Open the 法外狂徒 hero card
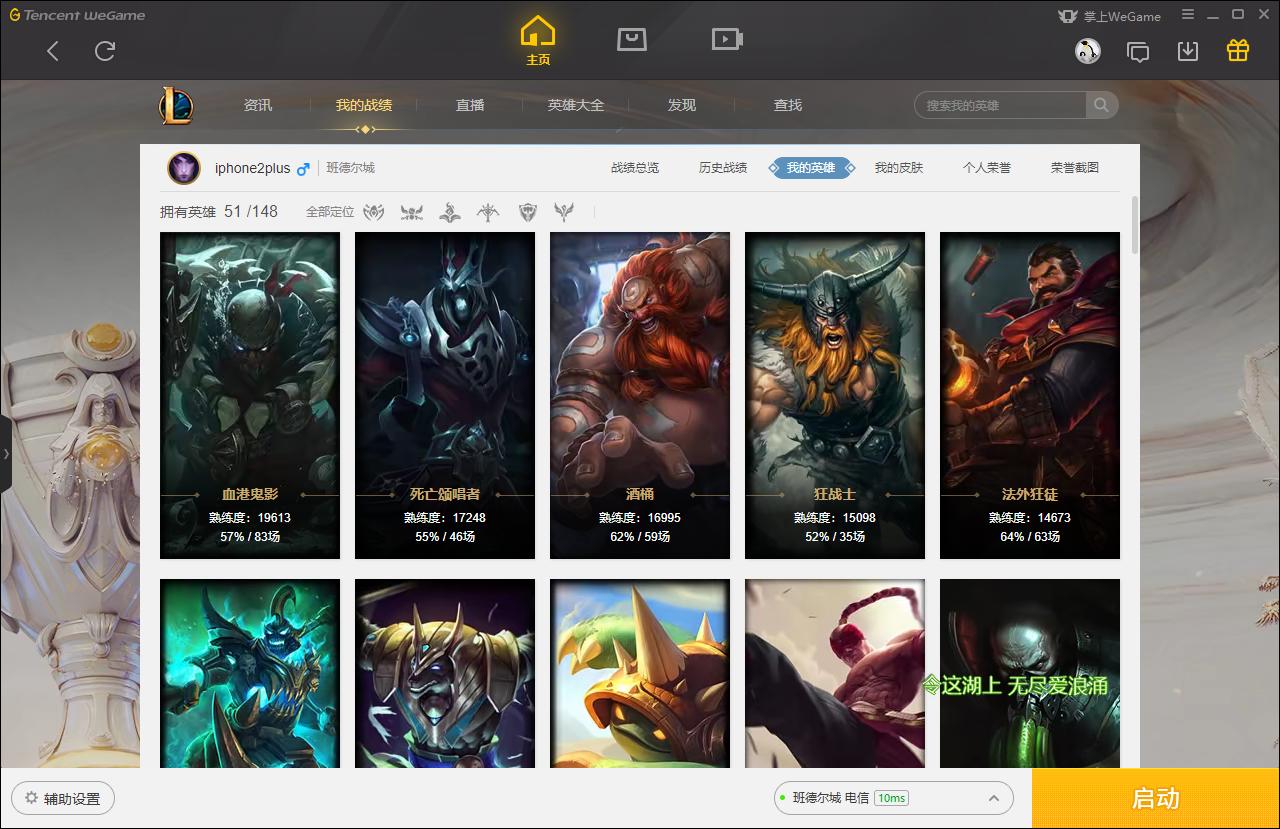 pos(1030,395)
